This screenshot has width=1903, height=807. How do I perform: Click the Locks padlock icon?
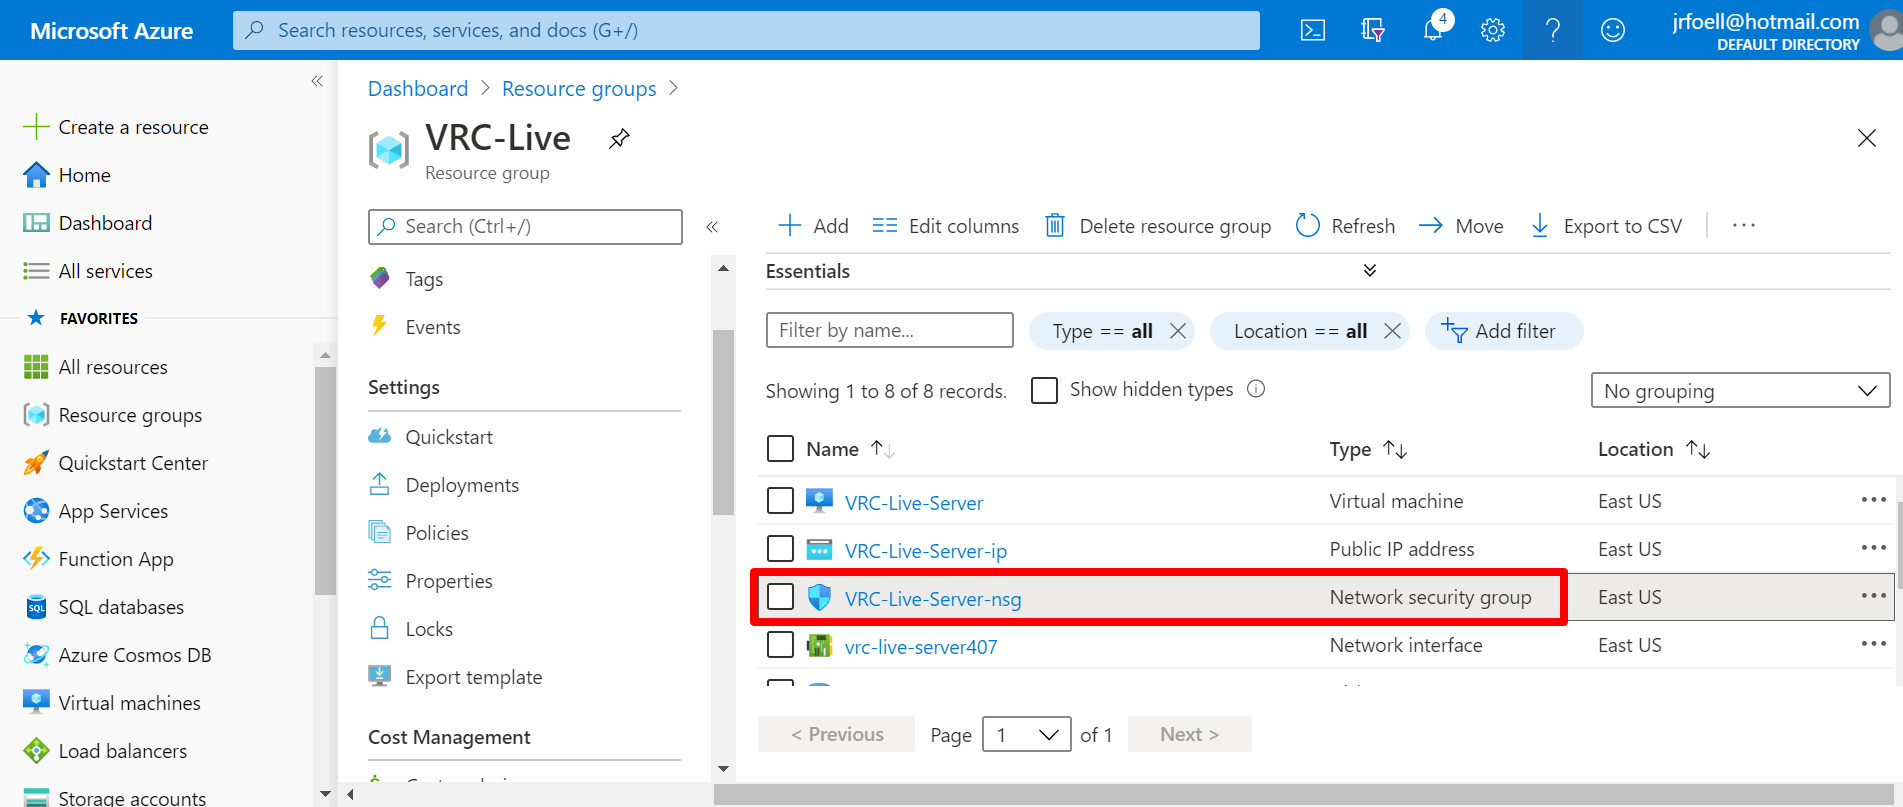380,628
